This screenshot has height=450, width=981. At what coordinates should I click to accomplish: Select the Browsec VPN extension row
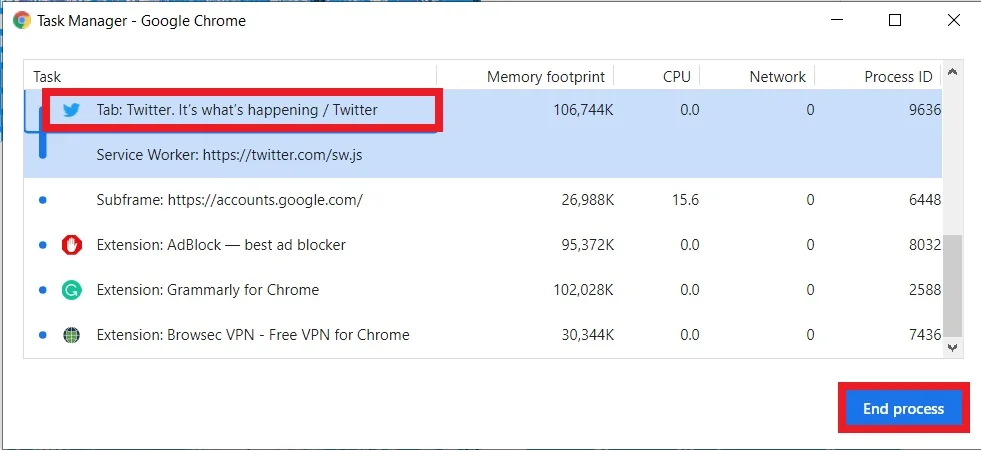pos(483,335)
